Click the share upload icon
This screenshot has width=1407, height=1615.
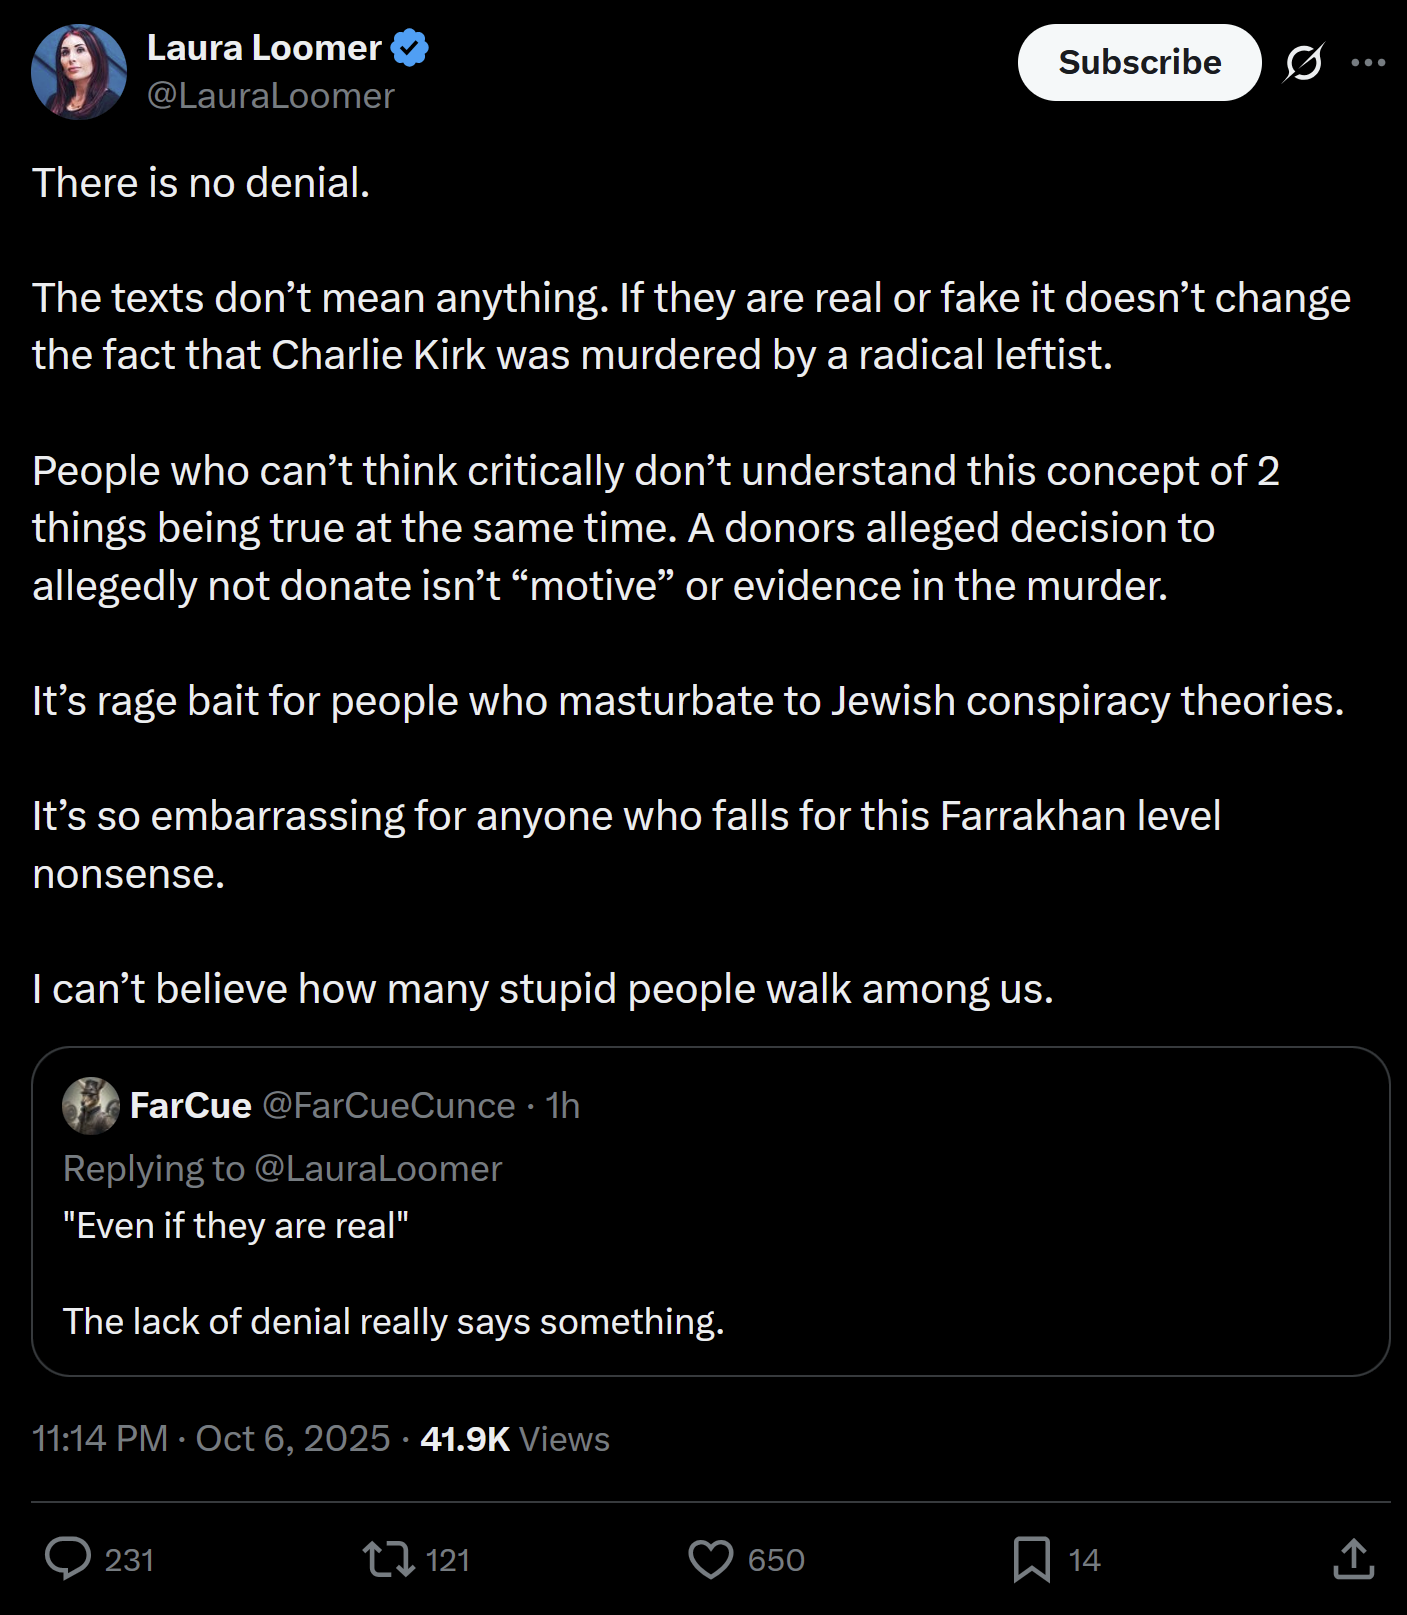point(1353,1559)
